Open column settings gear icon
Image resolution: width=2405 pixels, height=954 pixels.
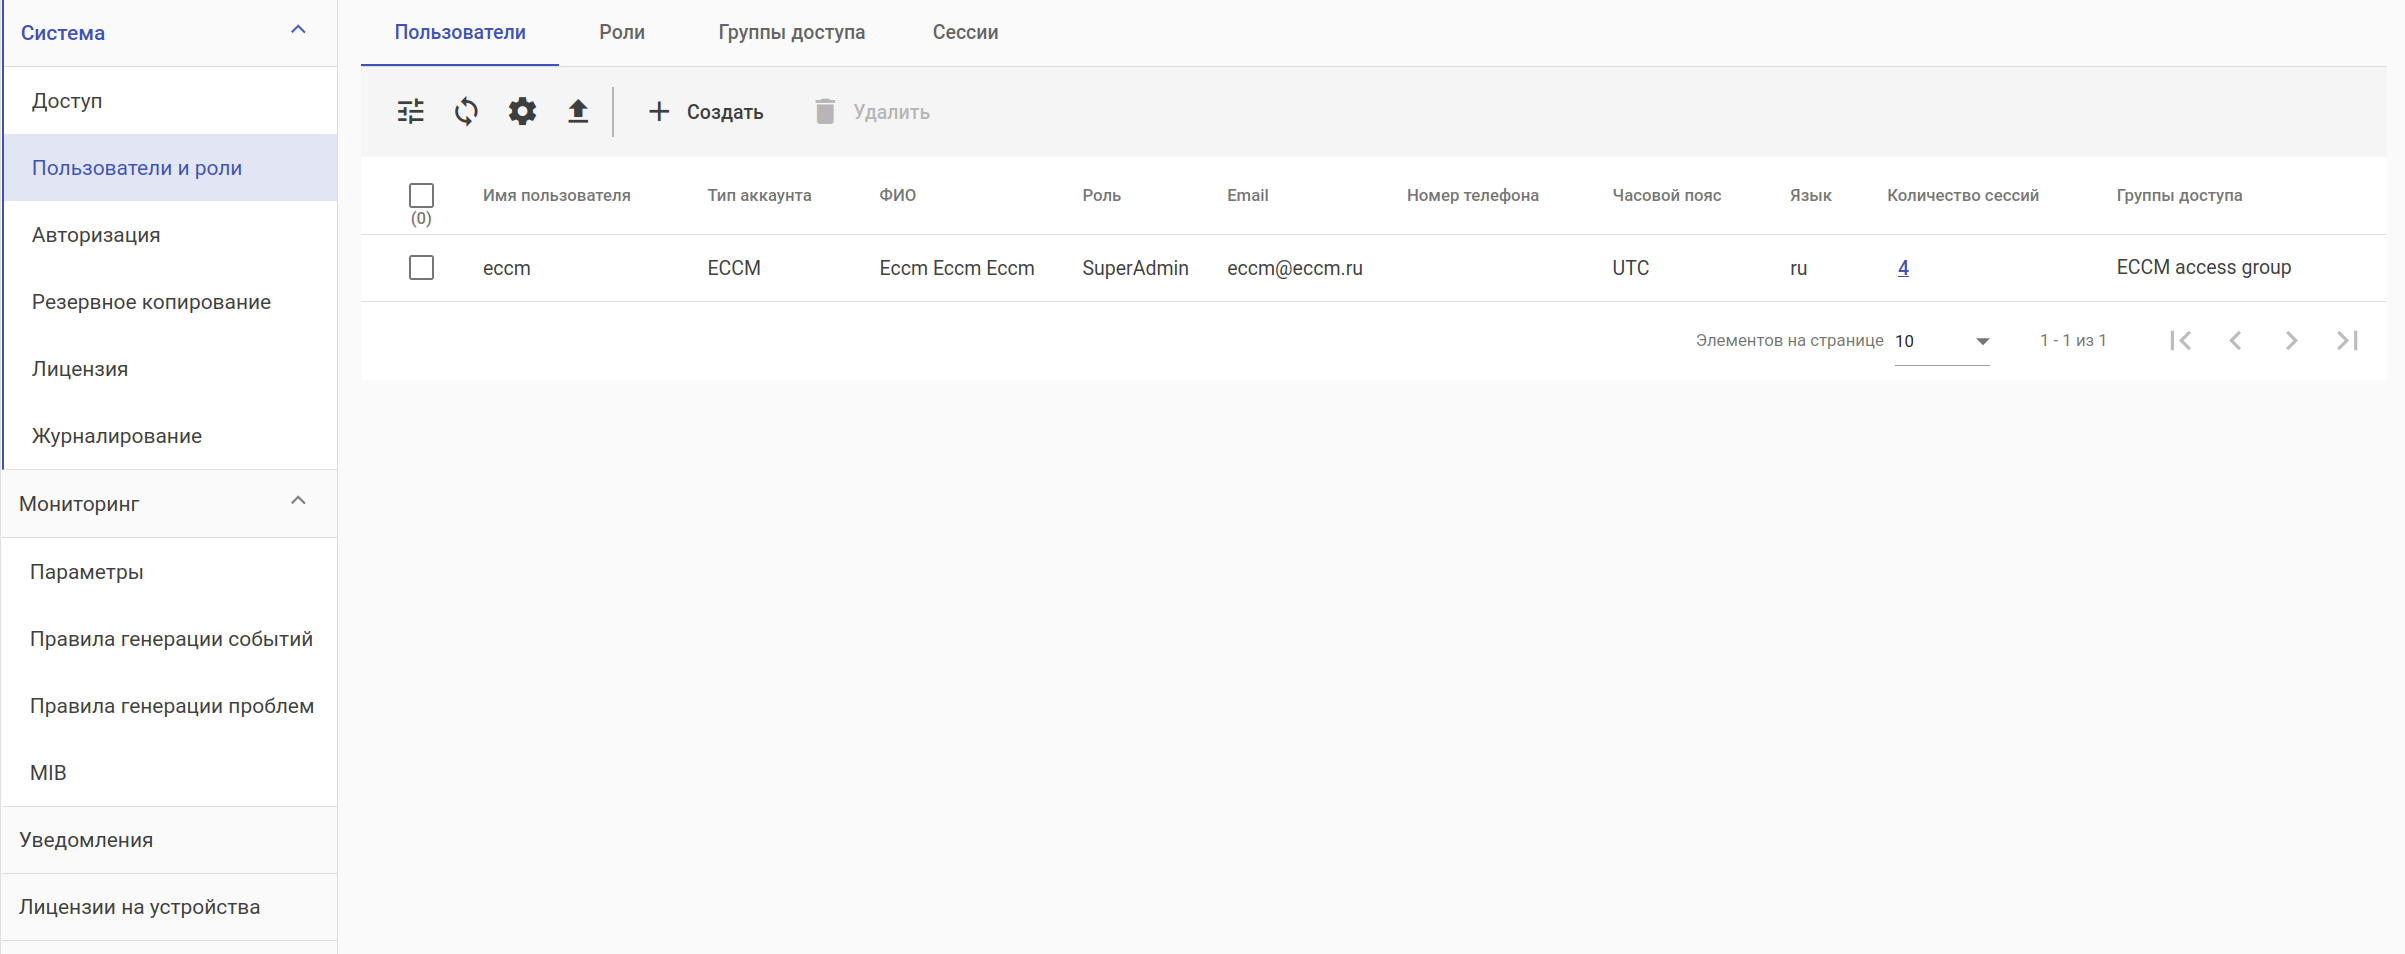coord(522,111)
